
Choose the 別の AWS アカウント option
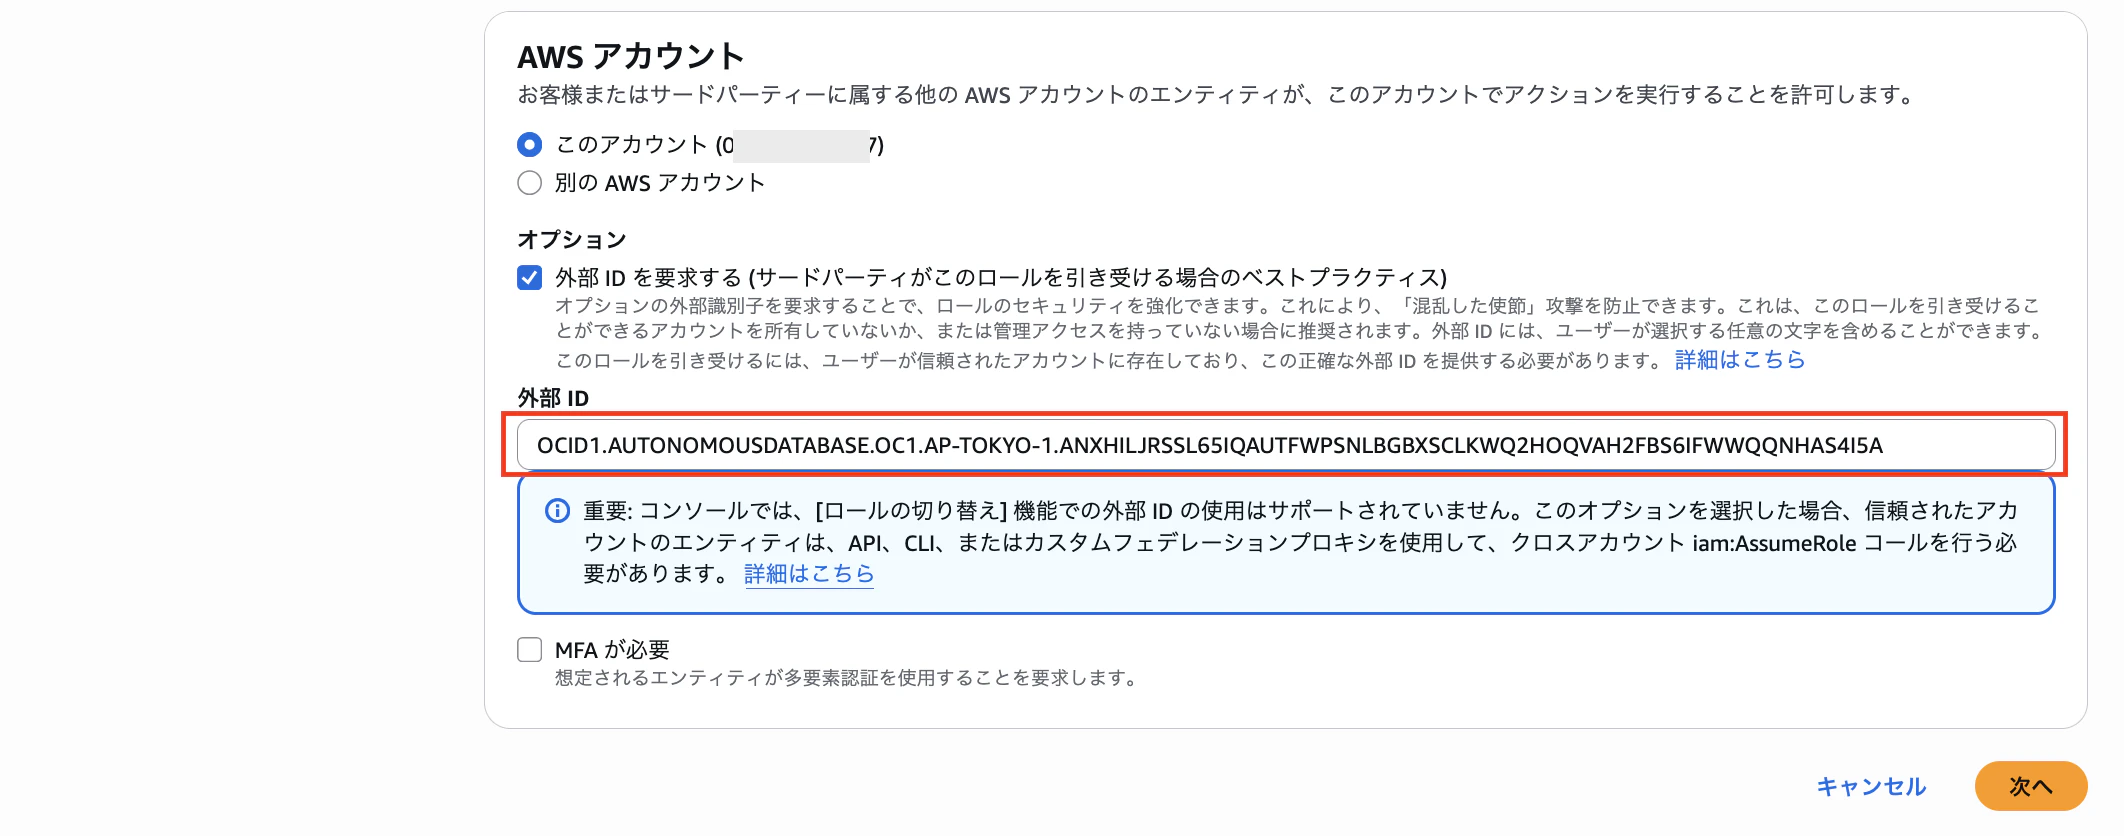point(529,182)
